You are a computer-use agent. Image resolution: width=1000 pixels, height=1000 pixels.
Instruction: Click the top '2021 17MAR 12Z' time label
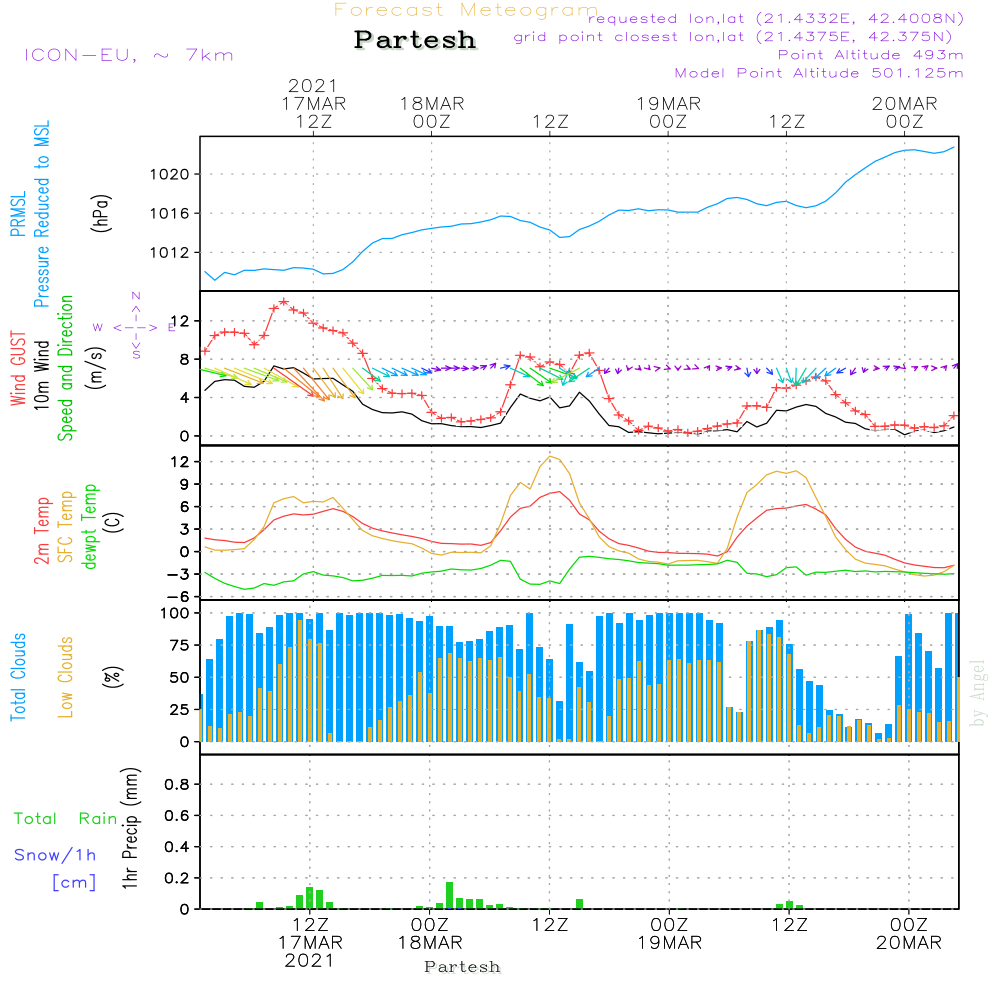coord(313,103)
